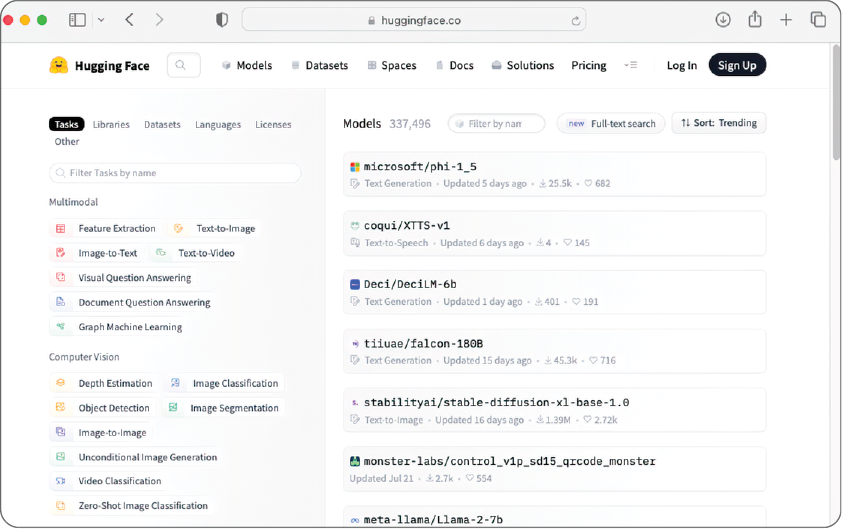
Task: Select Visual Question Answering task tag
Action: [x=124, y=278]
